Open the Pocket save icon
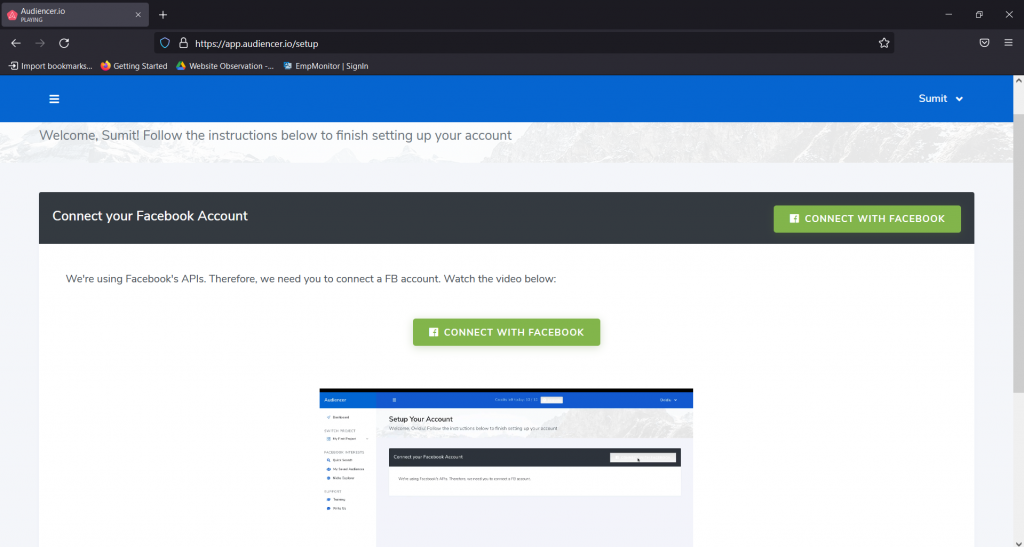 pos(984,43)
